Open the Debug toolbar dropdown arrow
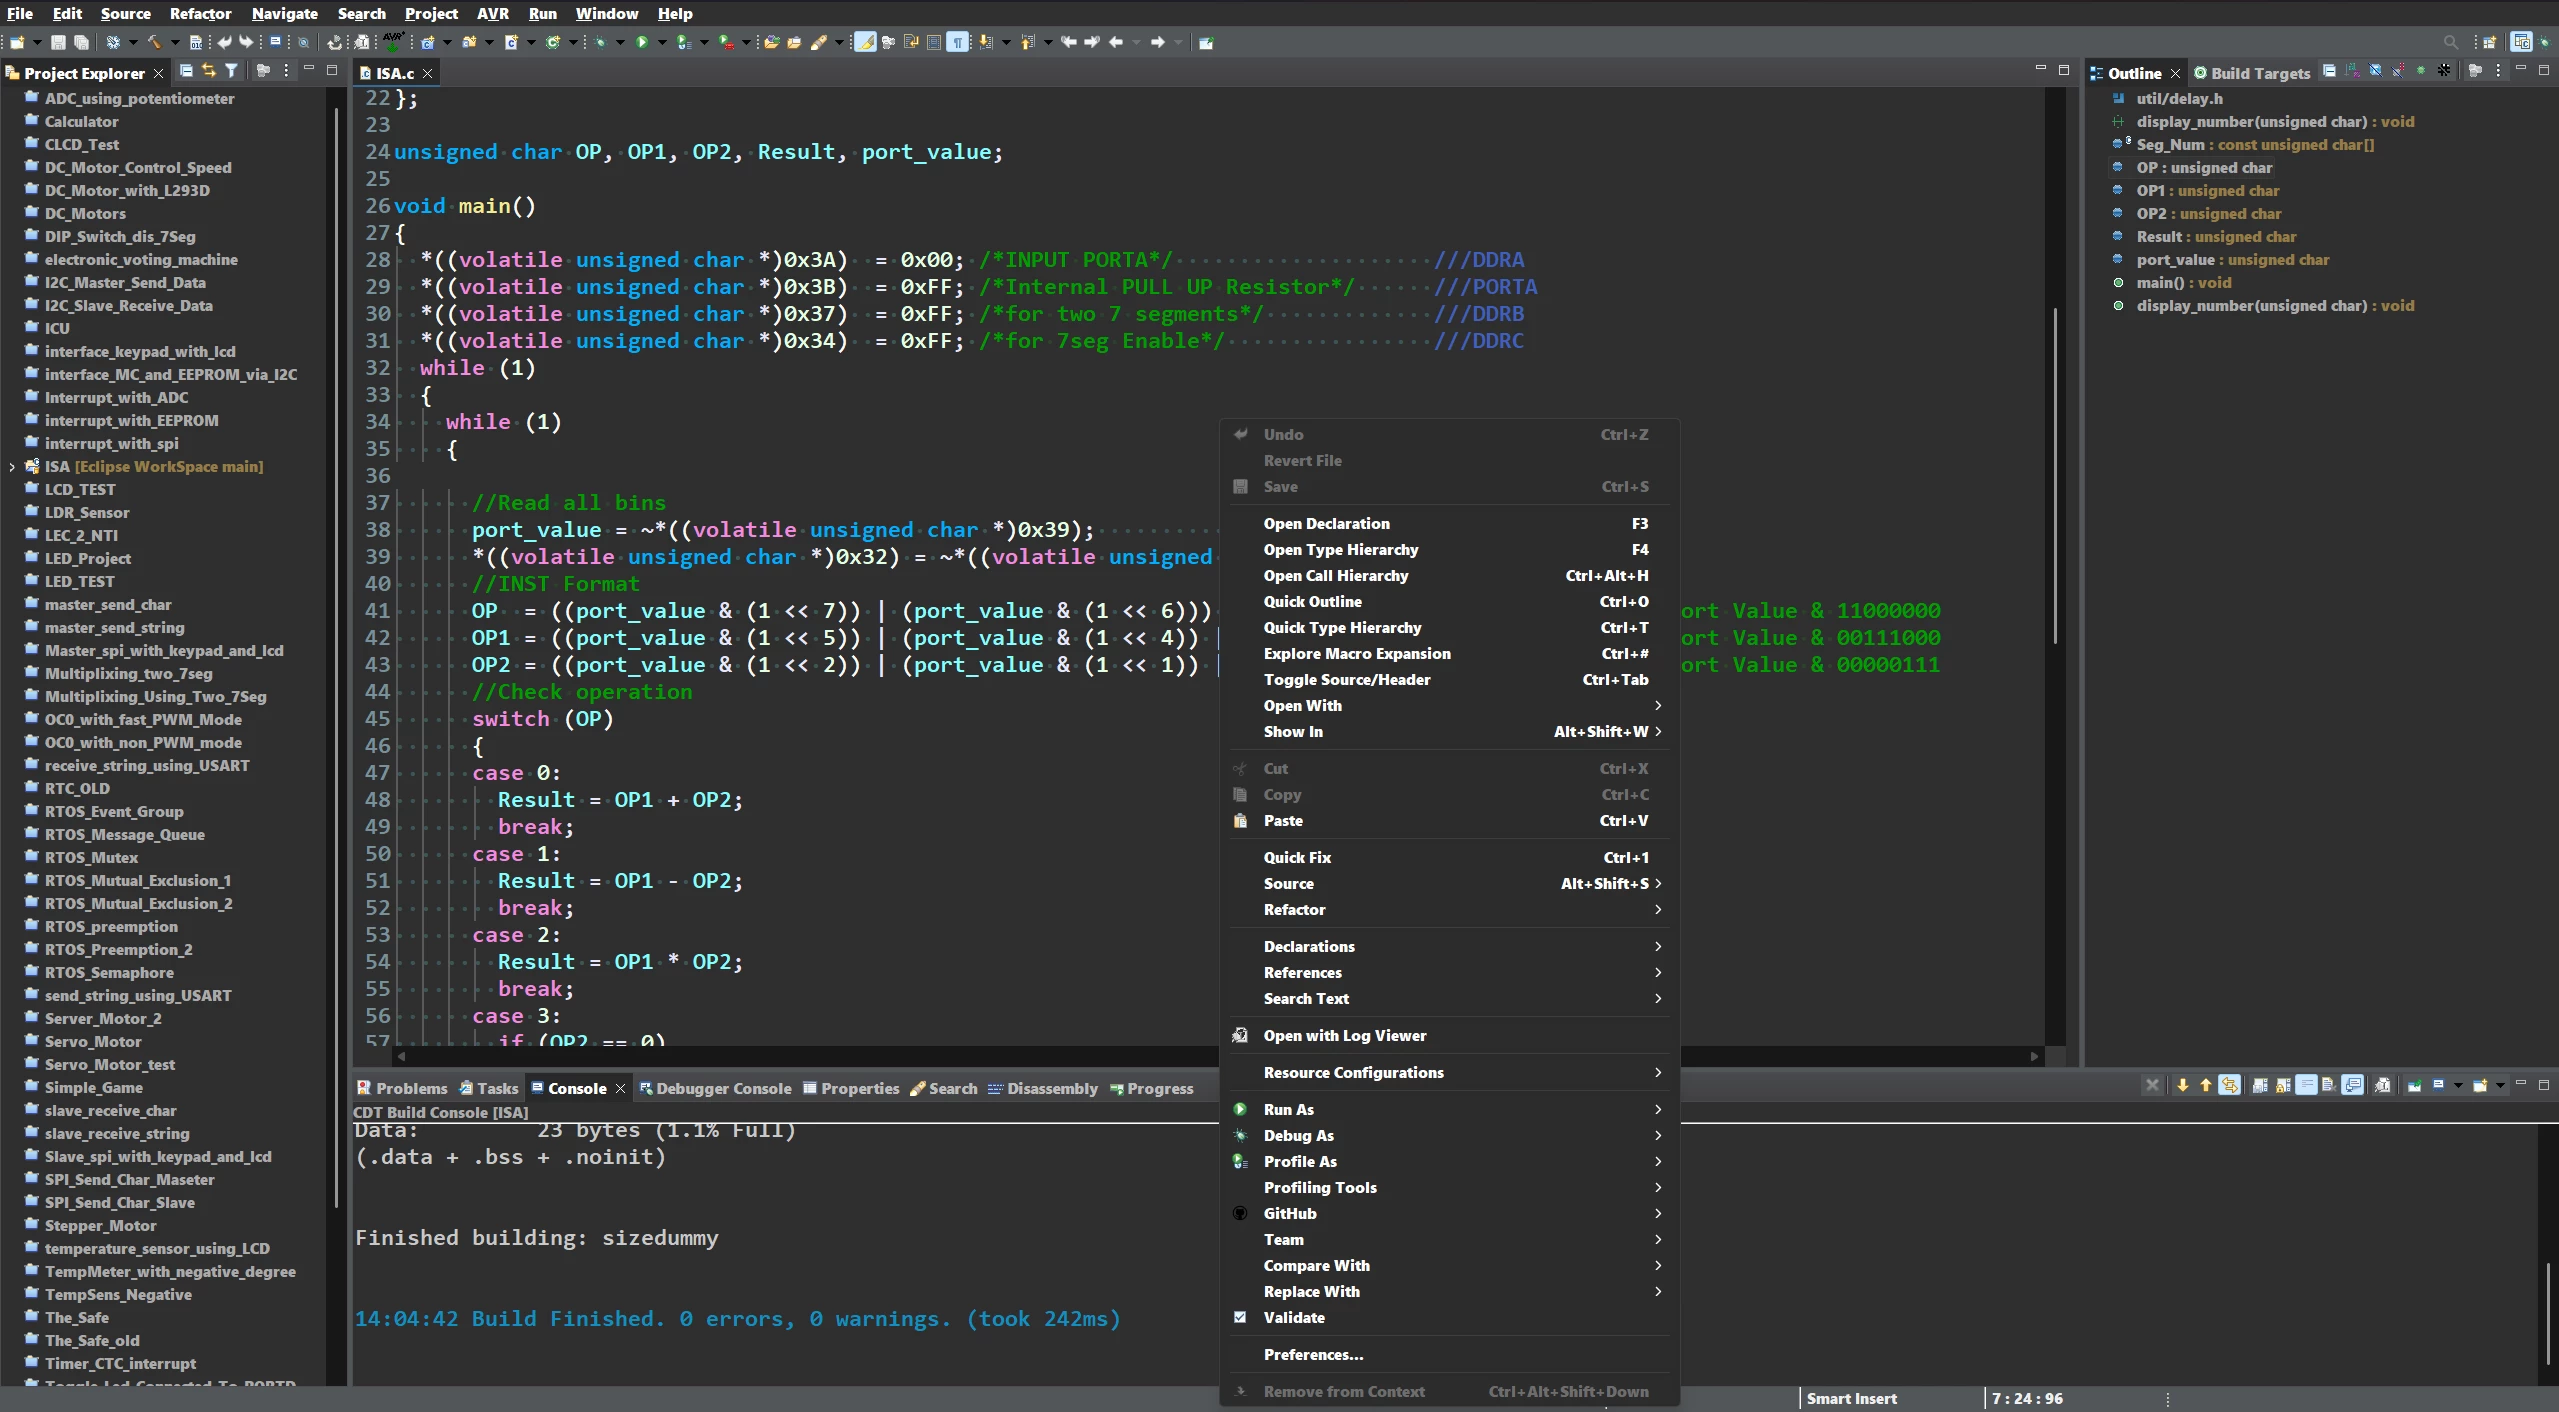This screenshot has height=1412, width=2559. [620, 42]
